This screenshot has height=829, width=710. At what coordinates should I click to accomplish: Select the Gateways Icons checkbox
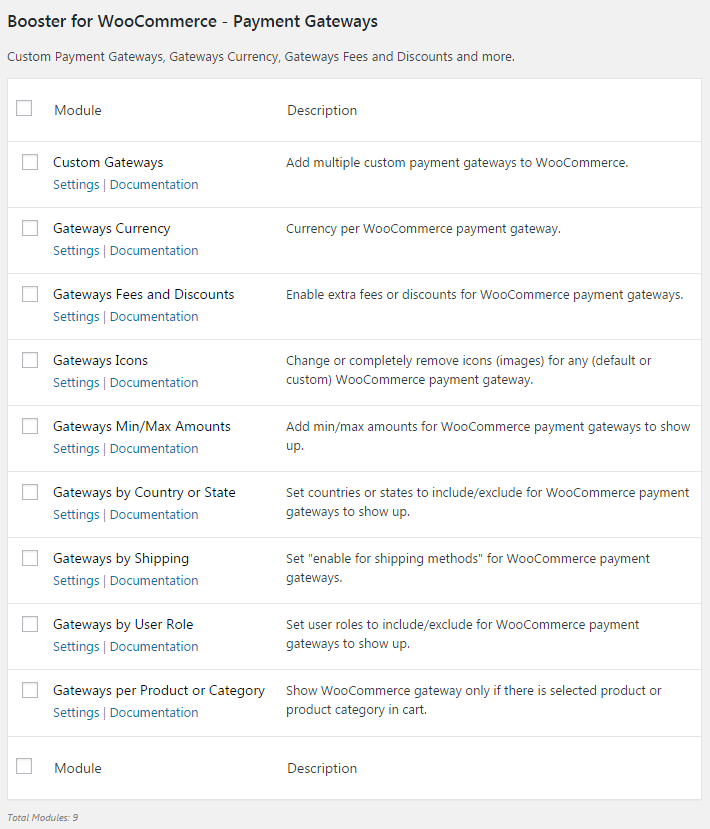[x=30, y=361]
